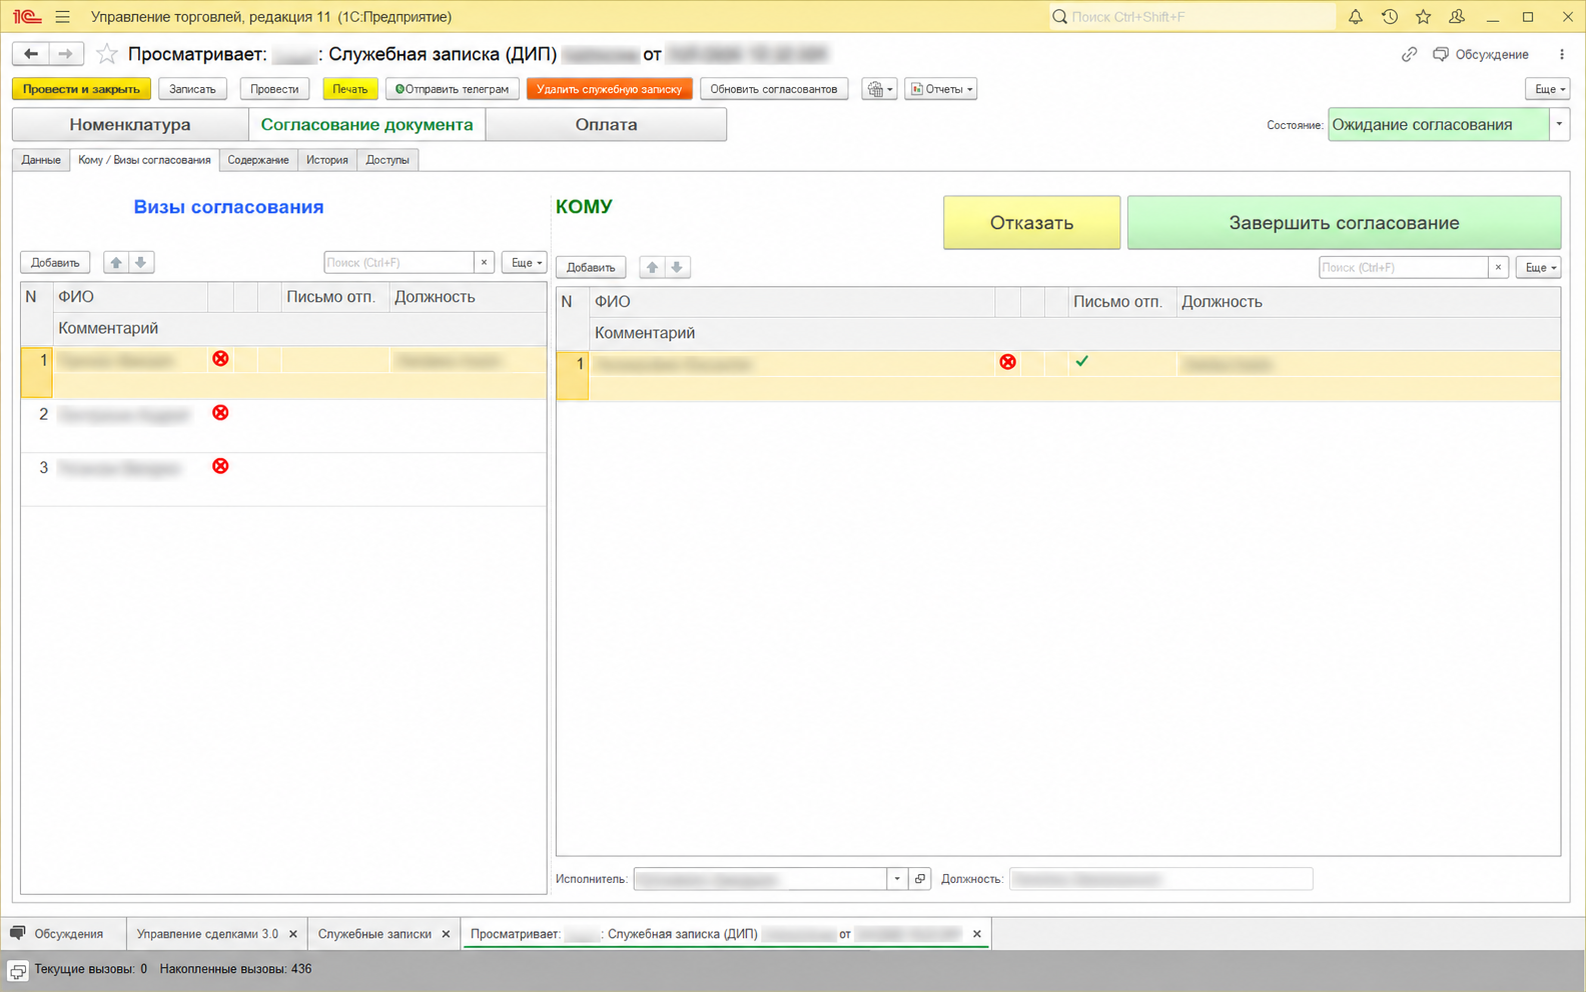Focus the global search field Поиск Ctrl+Shift+F

click(1192, 17)
